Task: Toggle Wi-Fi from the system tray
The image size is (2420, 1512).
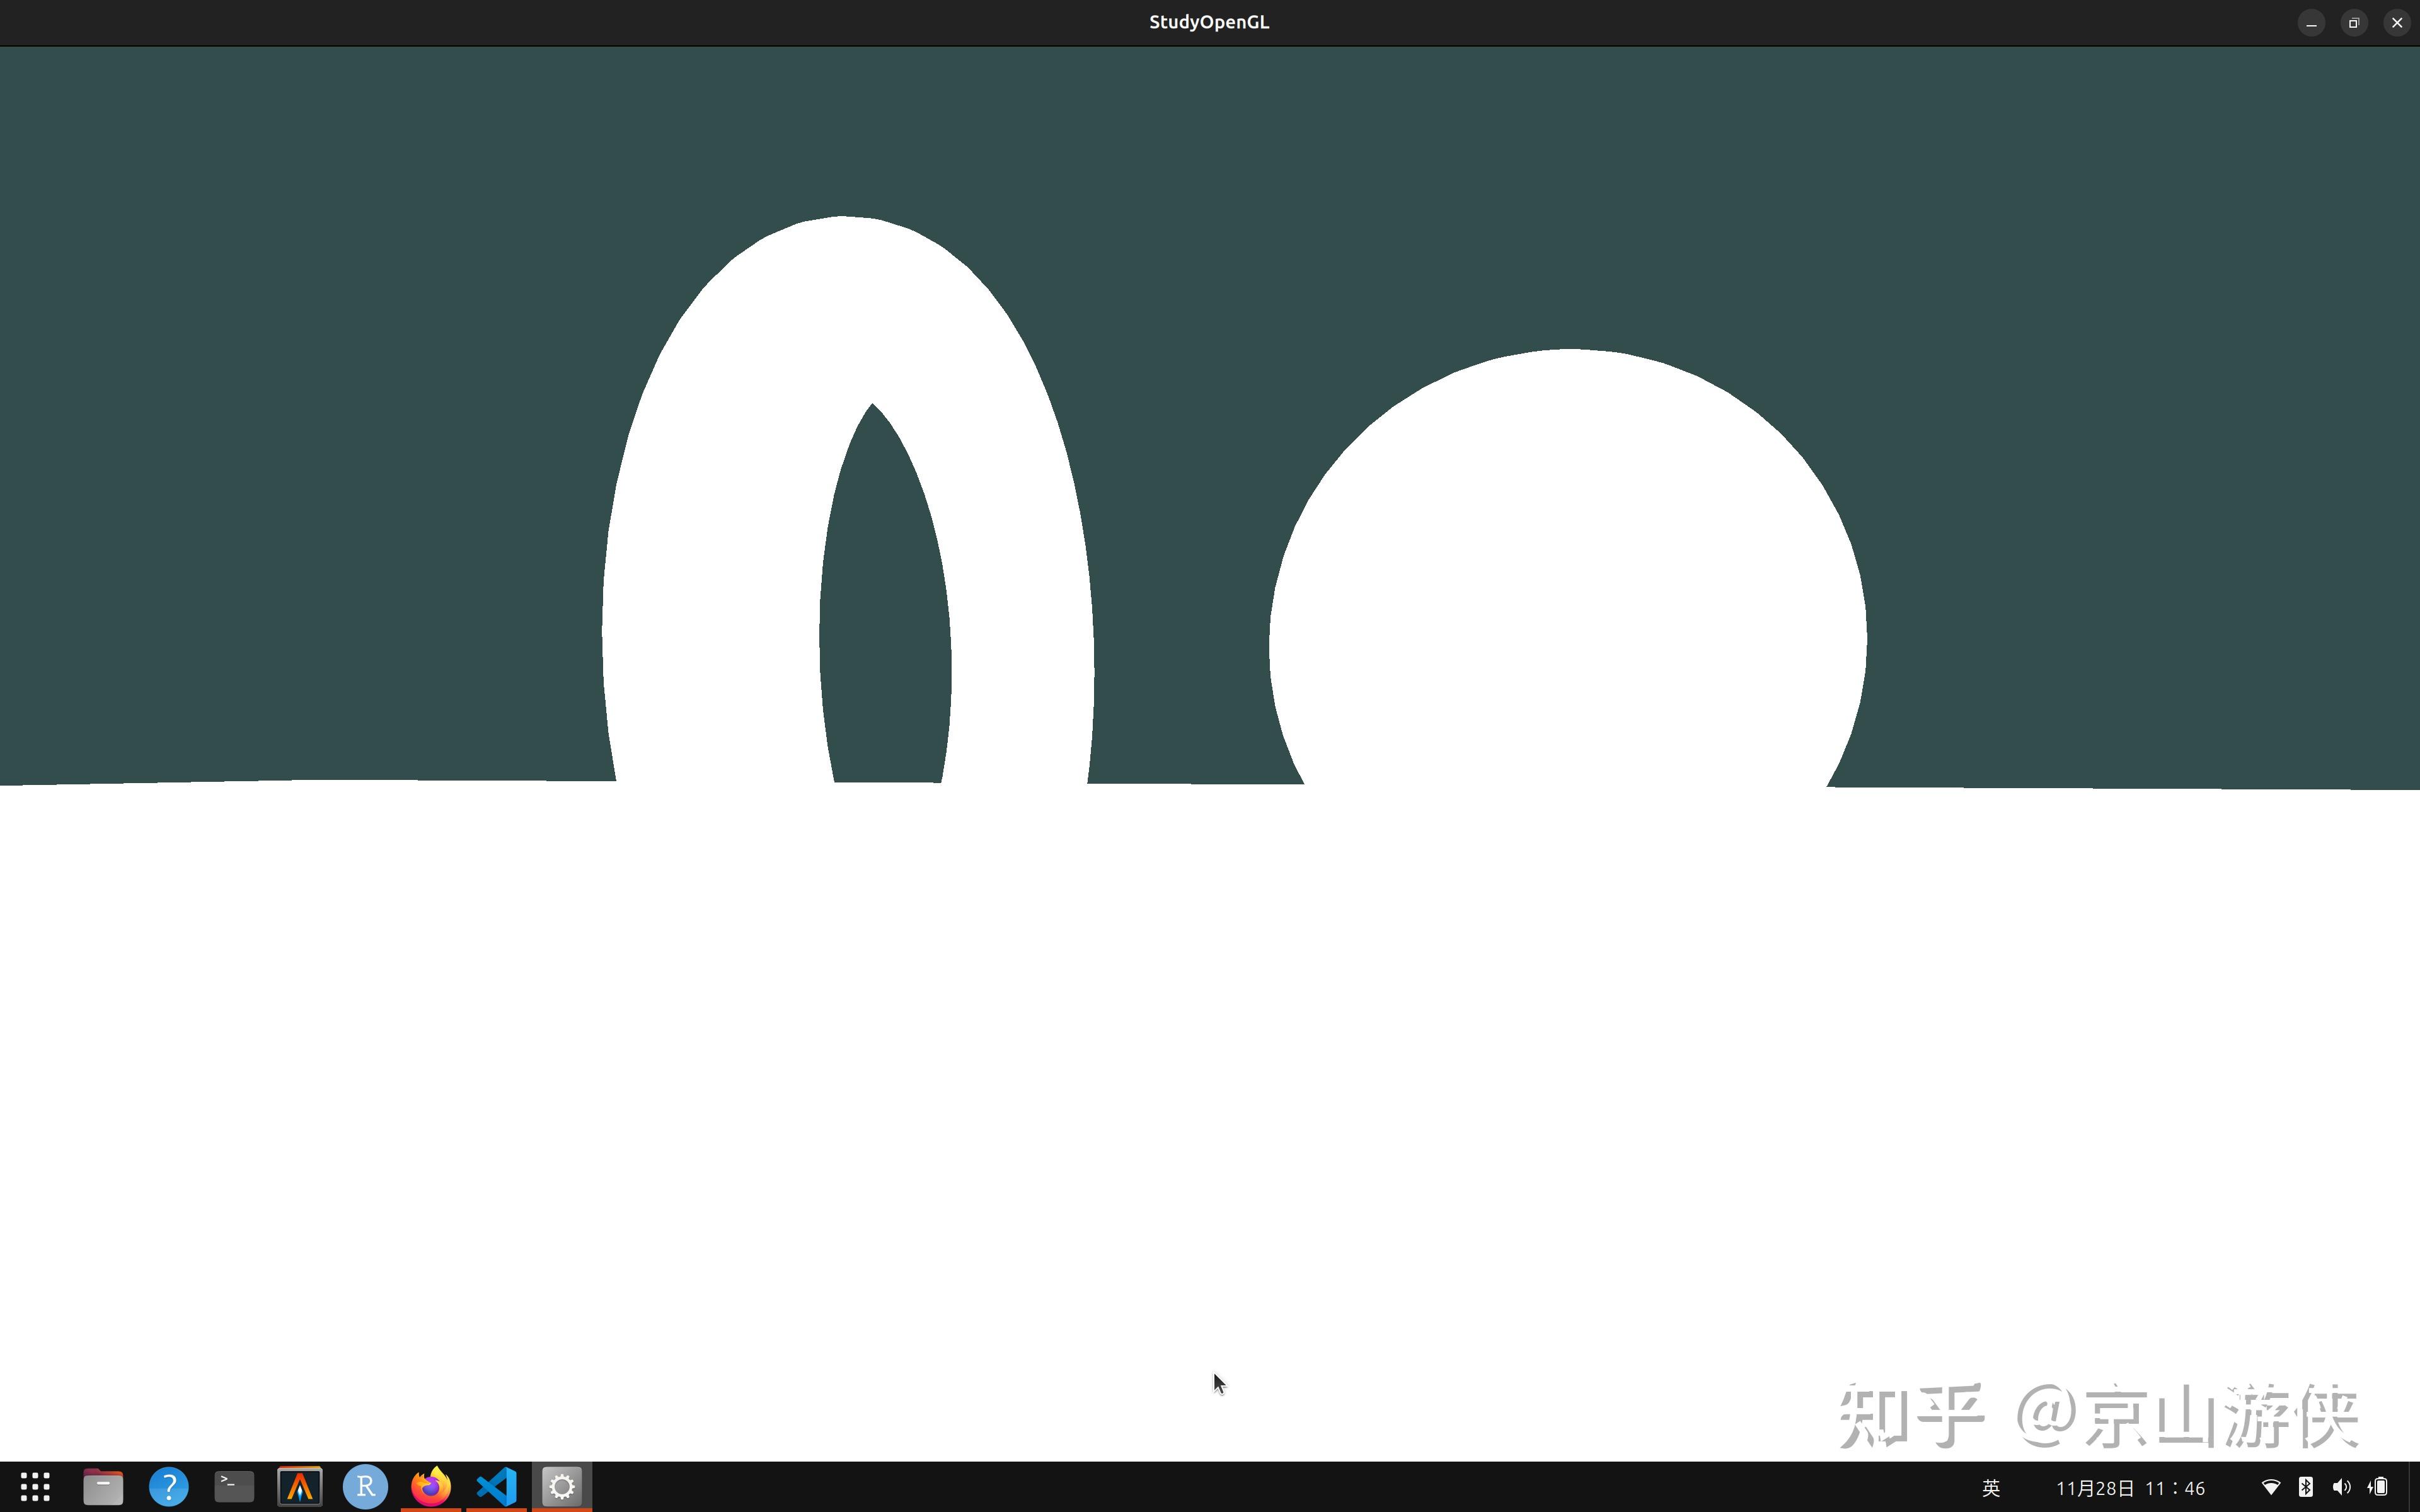Action: click(2272, 1487)
